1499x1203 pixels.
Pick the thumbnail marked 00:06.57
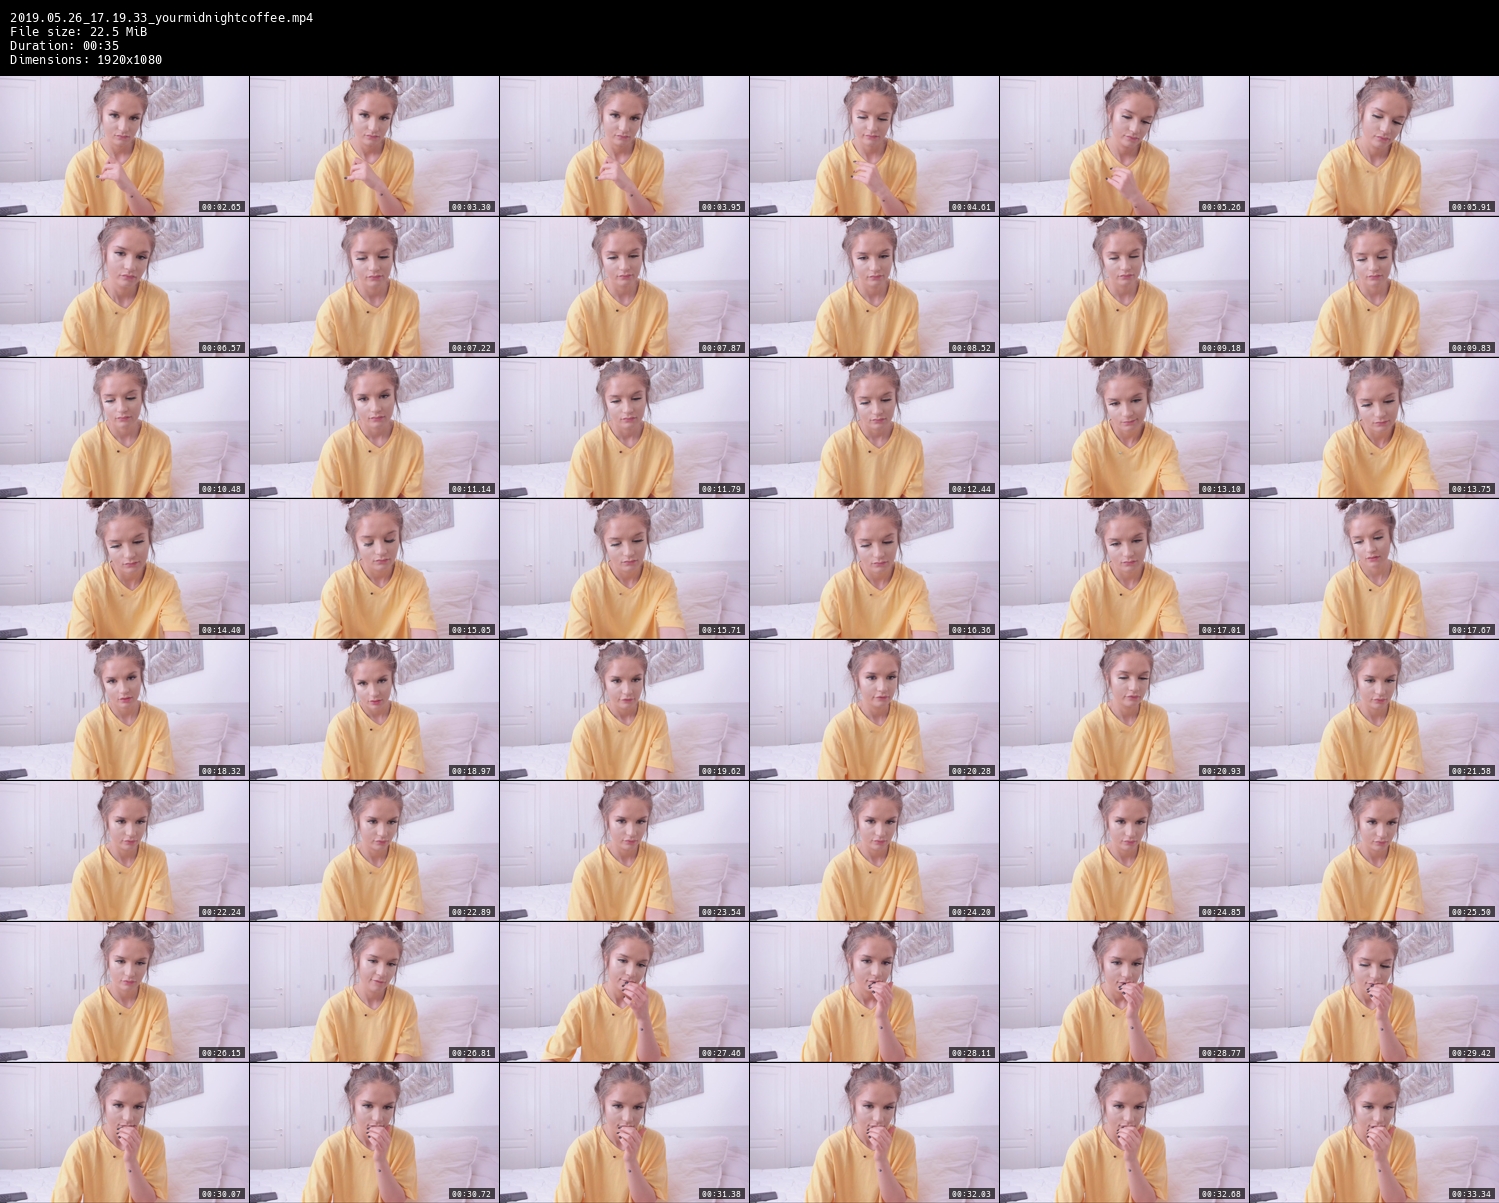[x=124, y=287]
